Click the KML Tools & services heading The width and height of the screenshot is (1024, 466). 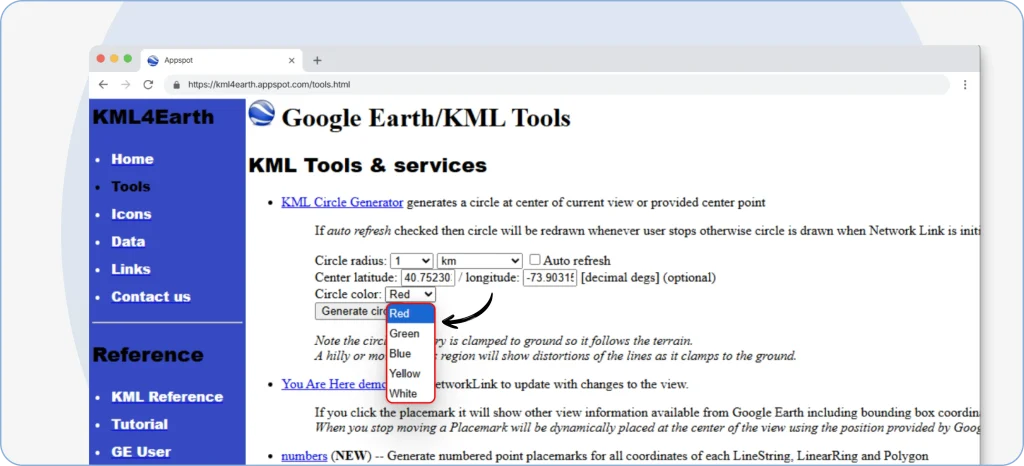point(368,166)
